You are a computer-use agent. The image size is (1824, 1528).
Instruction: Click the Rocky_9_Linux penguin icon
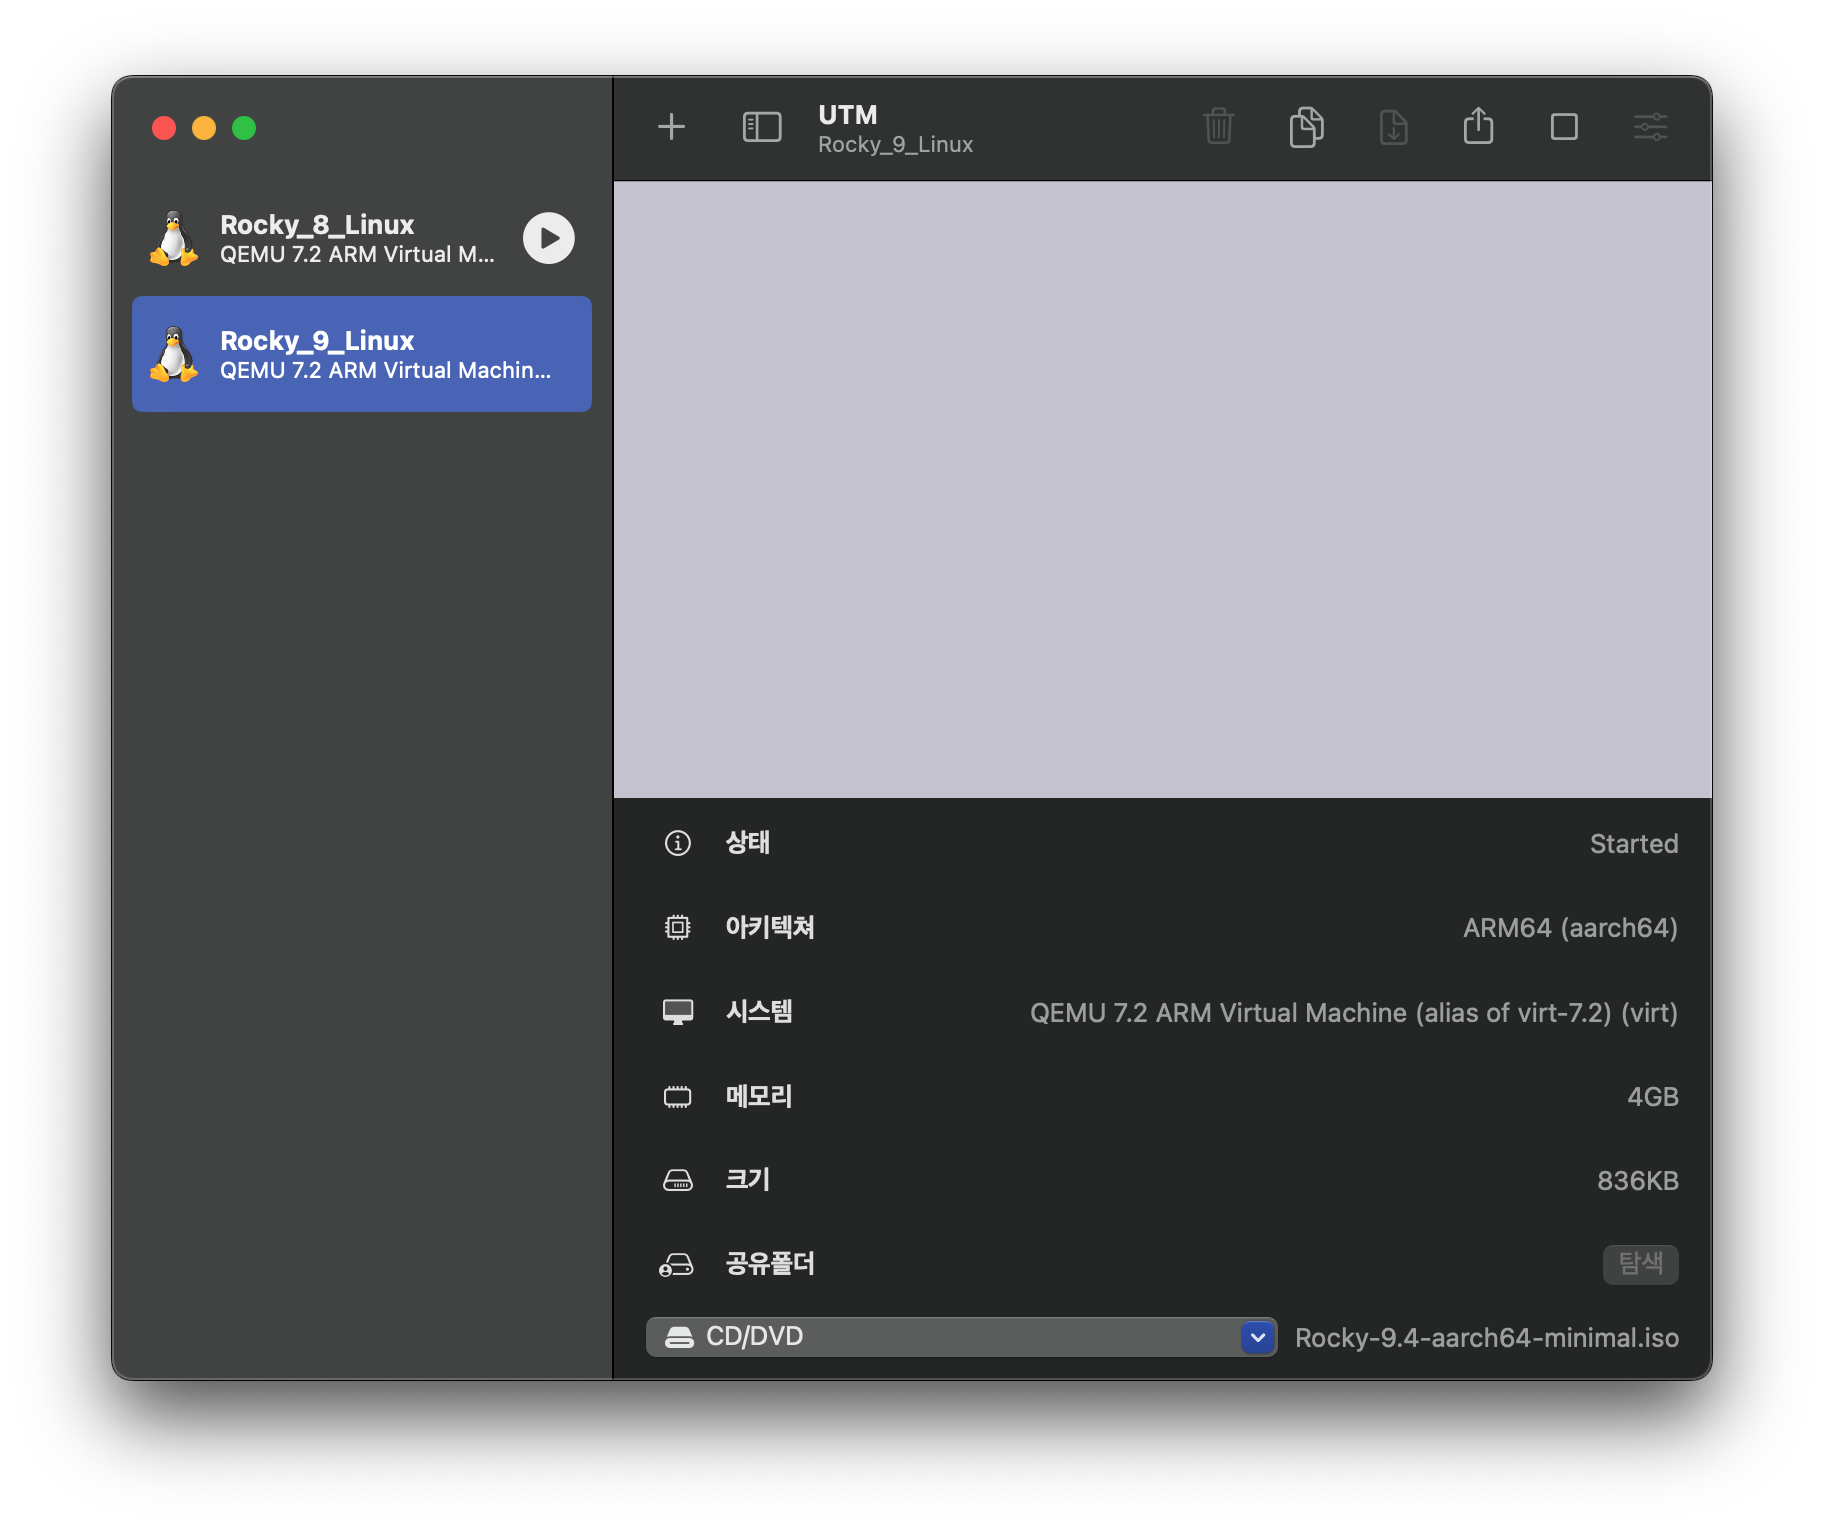point(174,354)
